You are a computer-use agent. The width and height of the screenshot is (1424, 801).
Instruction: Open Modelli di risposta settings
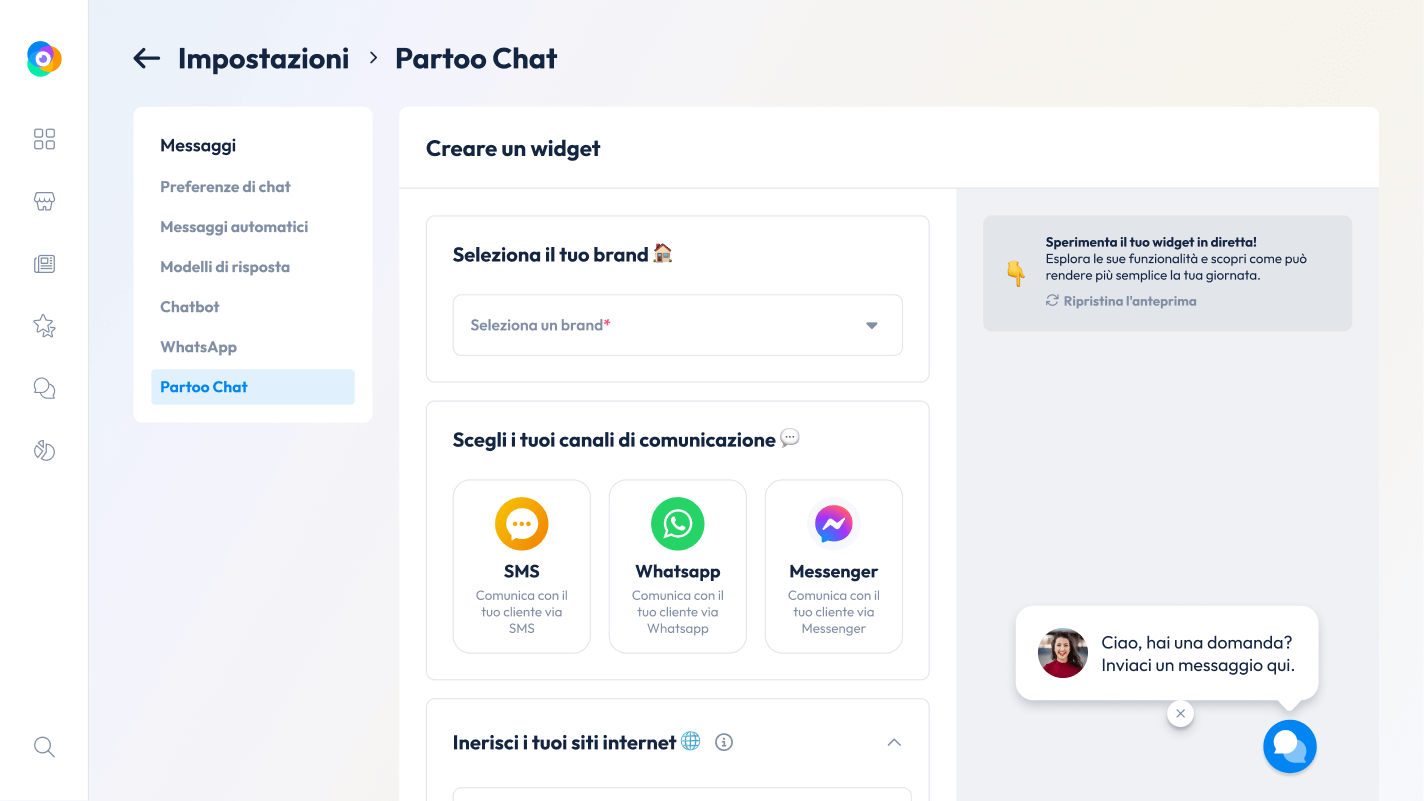[225, 267]
